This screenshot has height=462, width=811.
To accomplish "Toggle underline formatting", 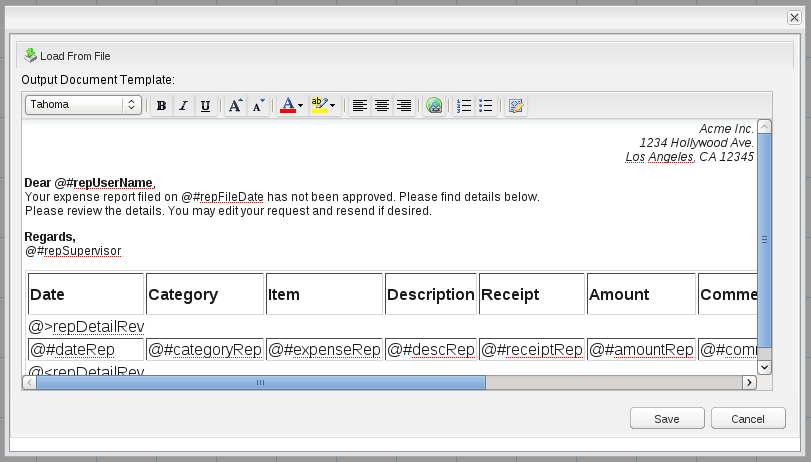I will [x=205, y=105].
